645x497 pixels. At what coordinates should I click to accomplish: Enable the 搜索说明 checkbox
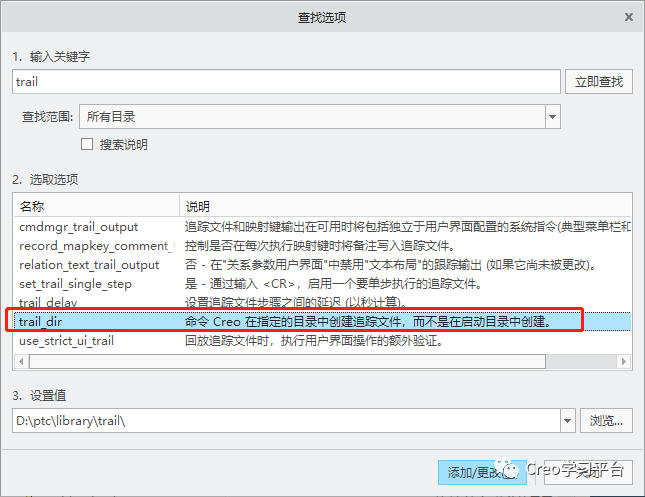point(87,144)
